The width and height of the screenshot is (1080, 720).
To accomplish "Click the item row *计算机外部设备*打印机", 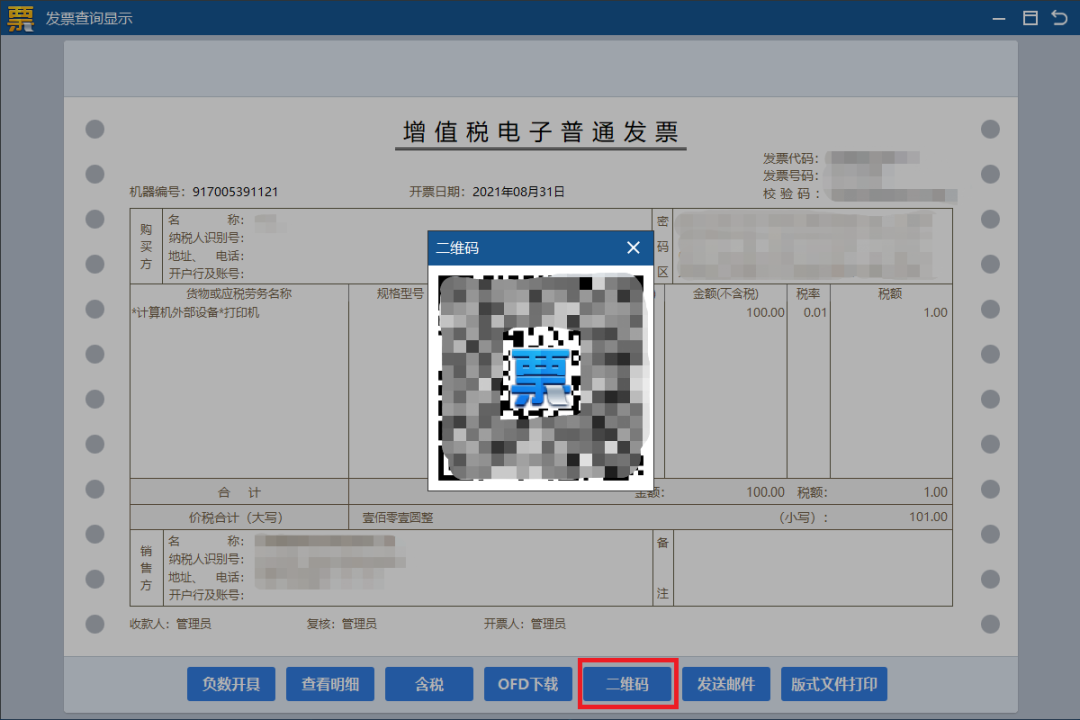I will [x=196, y=312].
